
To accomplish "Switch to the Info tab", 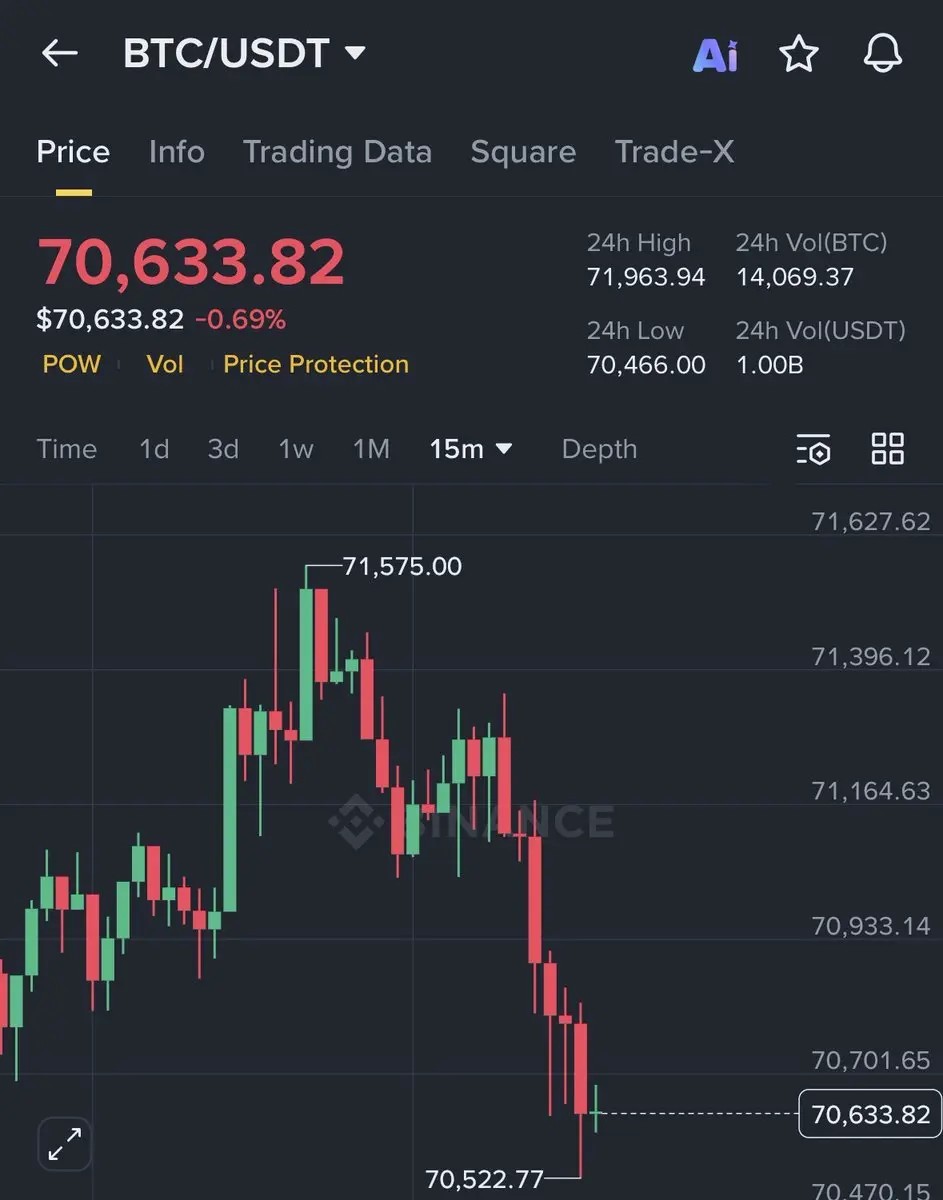I will tap(177, 152).
